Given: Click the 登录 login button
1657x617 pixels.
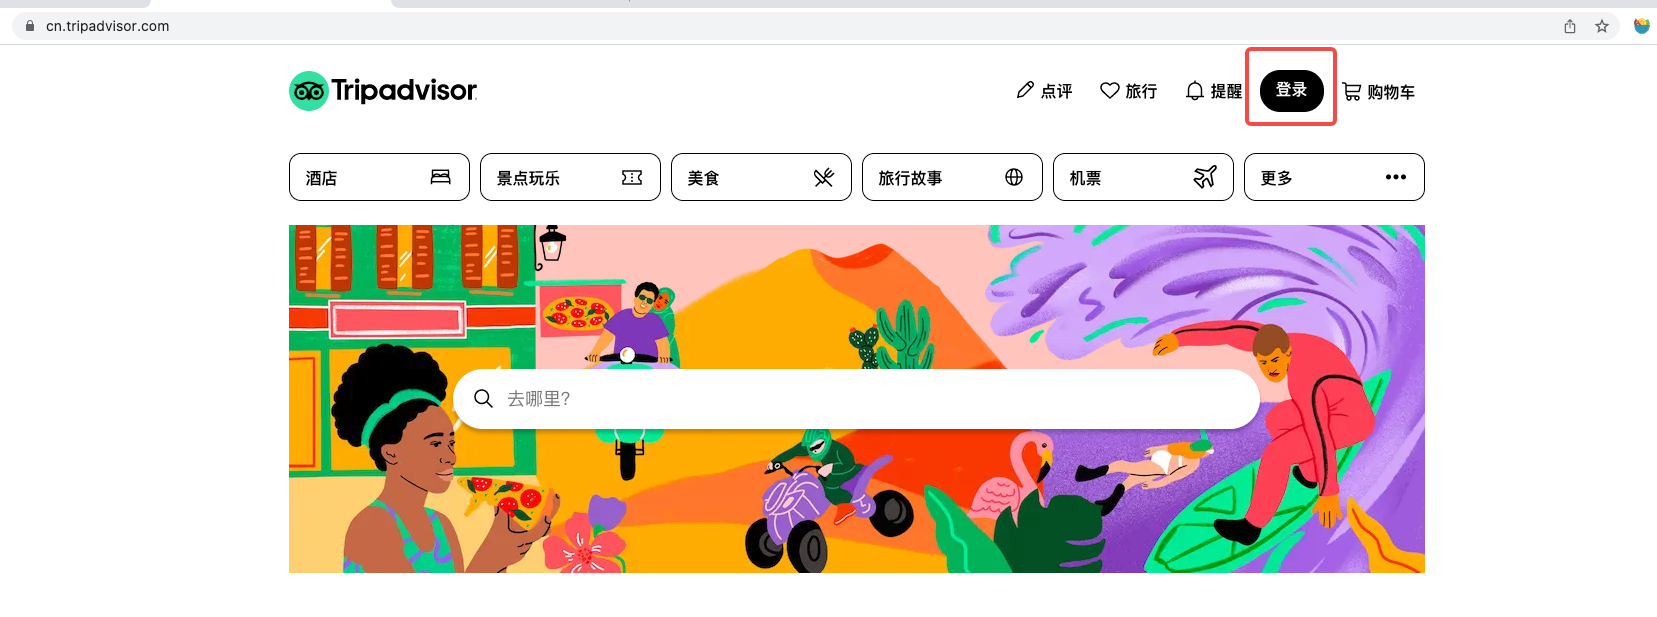Looking at the screenshot, I should [x=1291, y=90].
